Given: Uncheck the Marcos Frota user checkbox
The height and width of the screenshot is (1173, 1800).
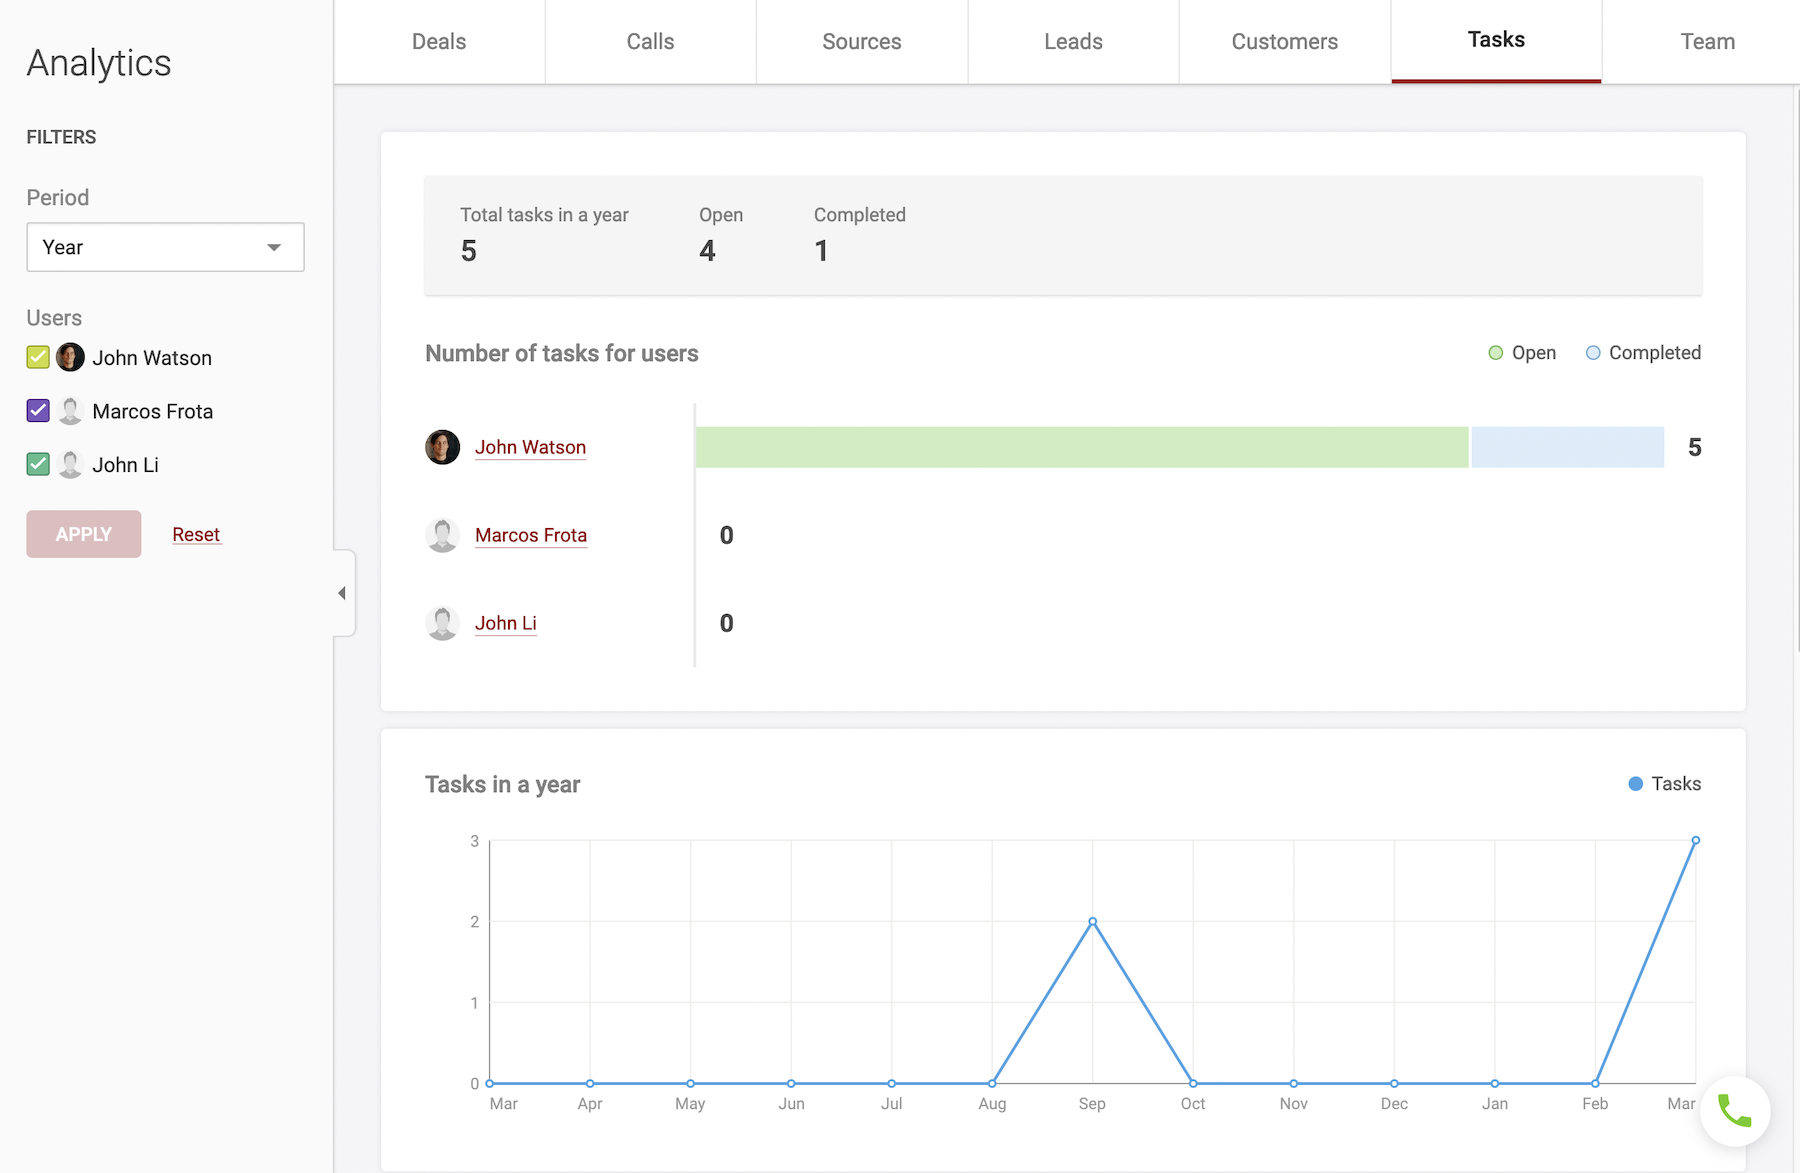Looking at the screenshot, I should coord(38,411).
